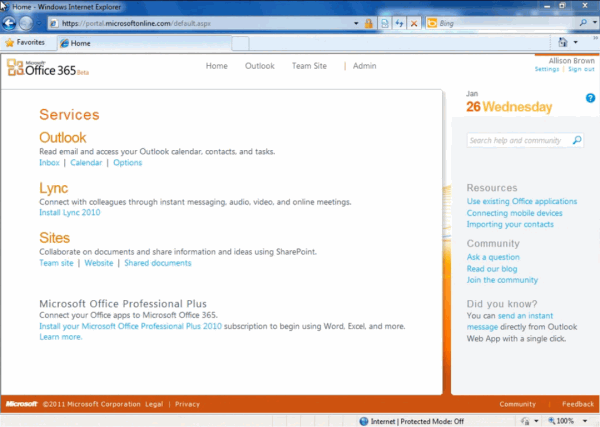Image resolution: width=600 pixels, height=427 pixels.
Task: Click Install Lync 2010 link
Action: point(70,212)
